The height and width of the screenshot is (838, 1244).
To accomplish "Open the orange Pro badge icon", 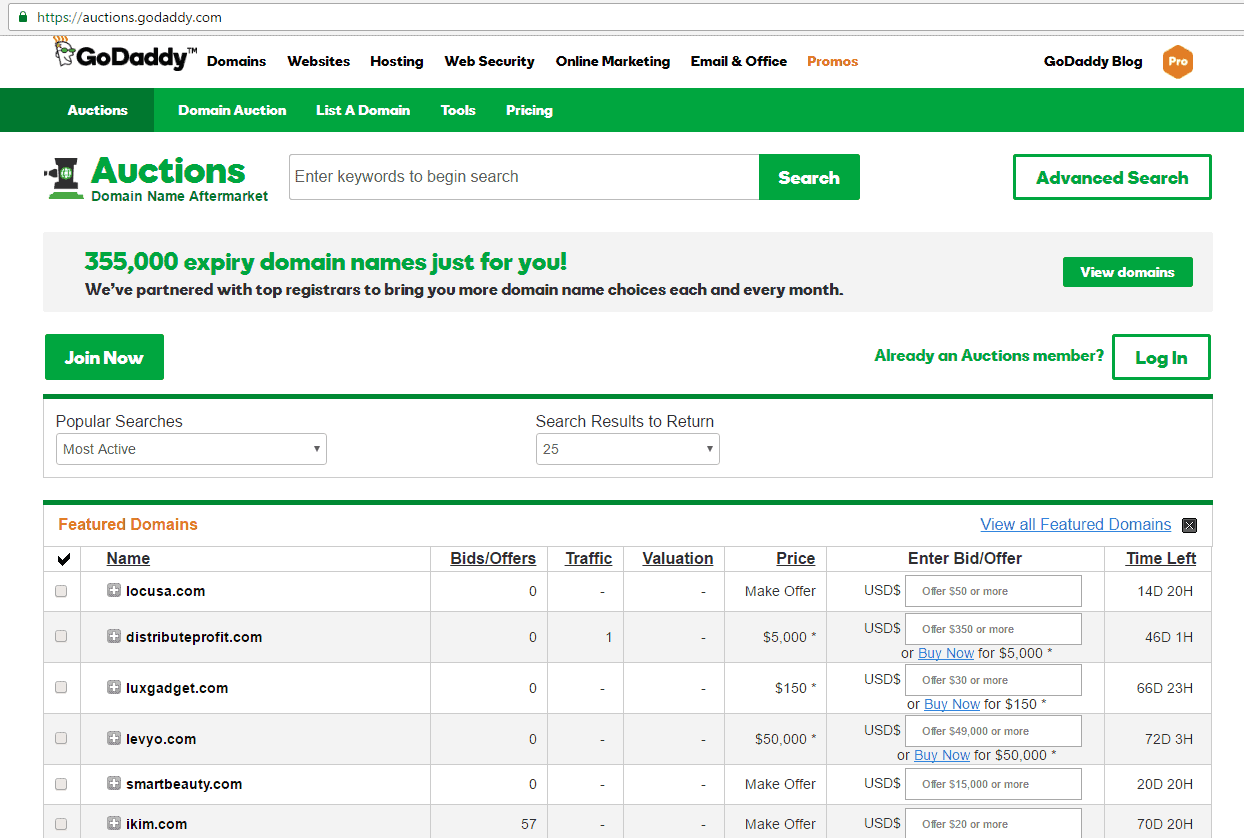I will (x=1178, y=61).
